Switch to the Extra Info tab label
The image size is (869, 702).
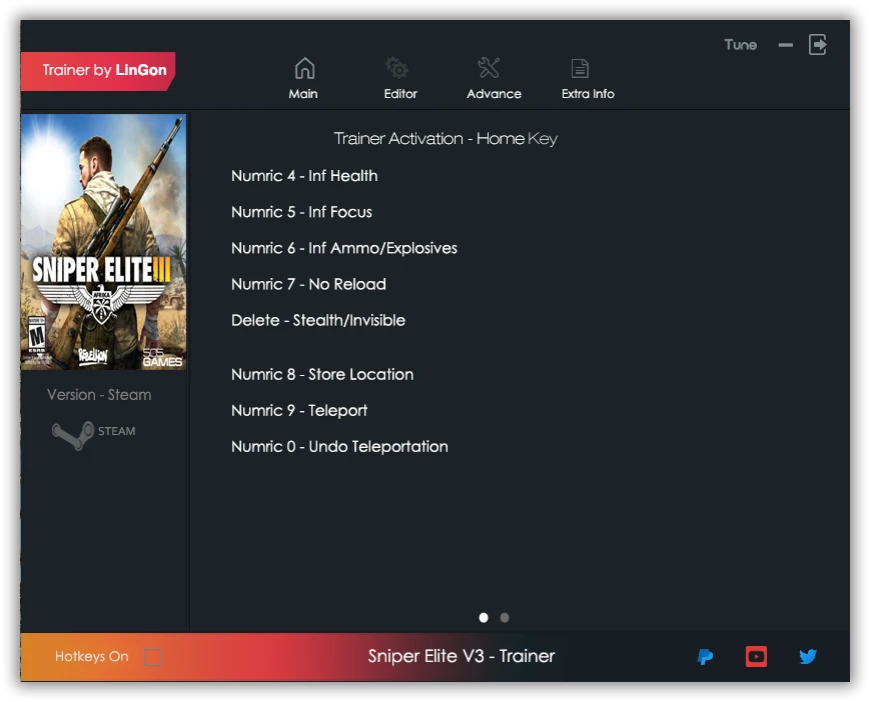coord(588,94)
